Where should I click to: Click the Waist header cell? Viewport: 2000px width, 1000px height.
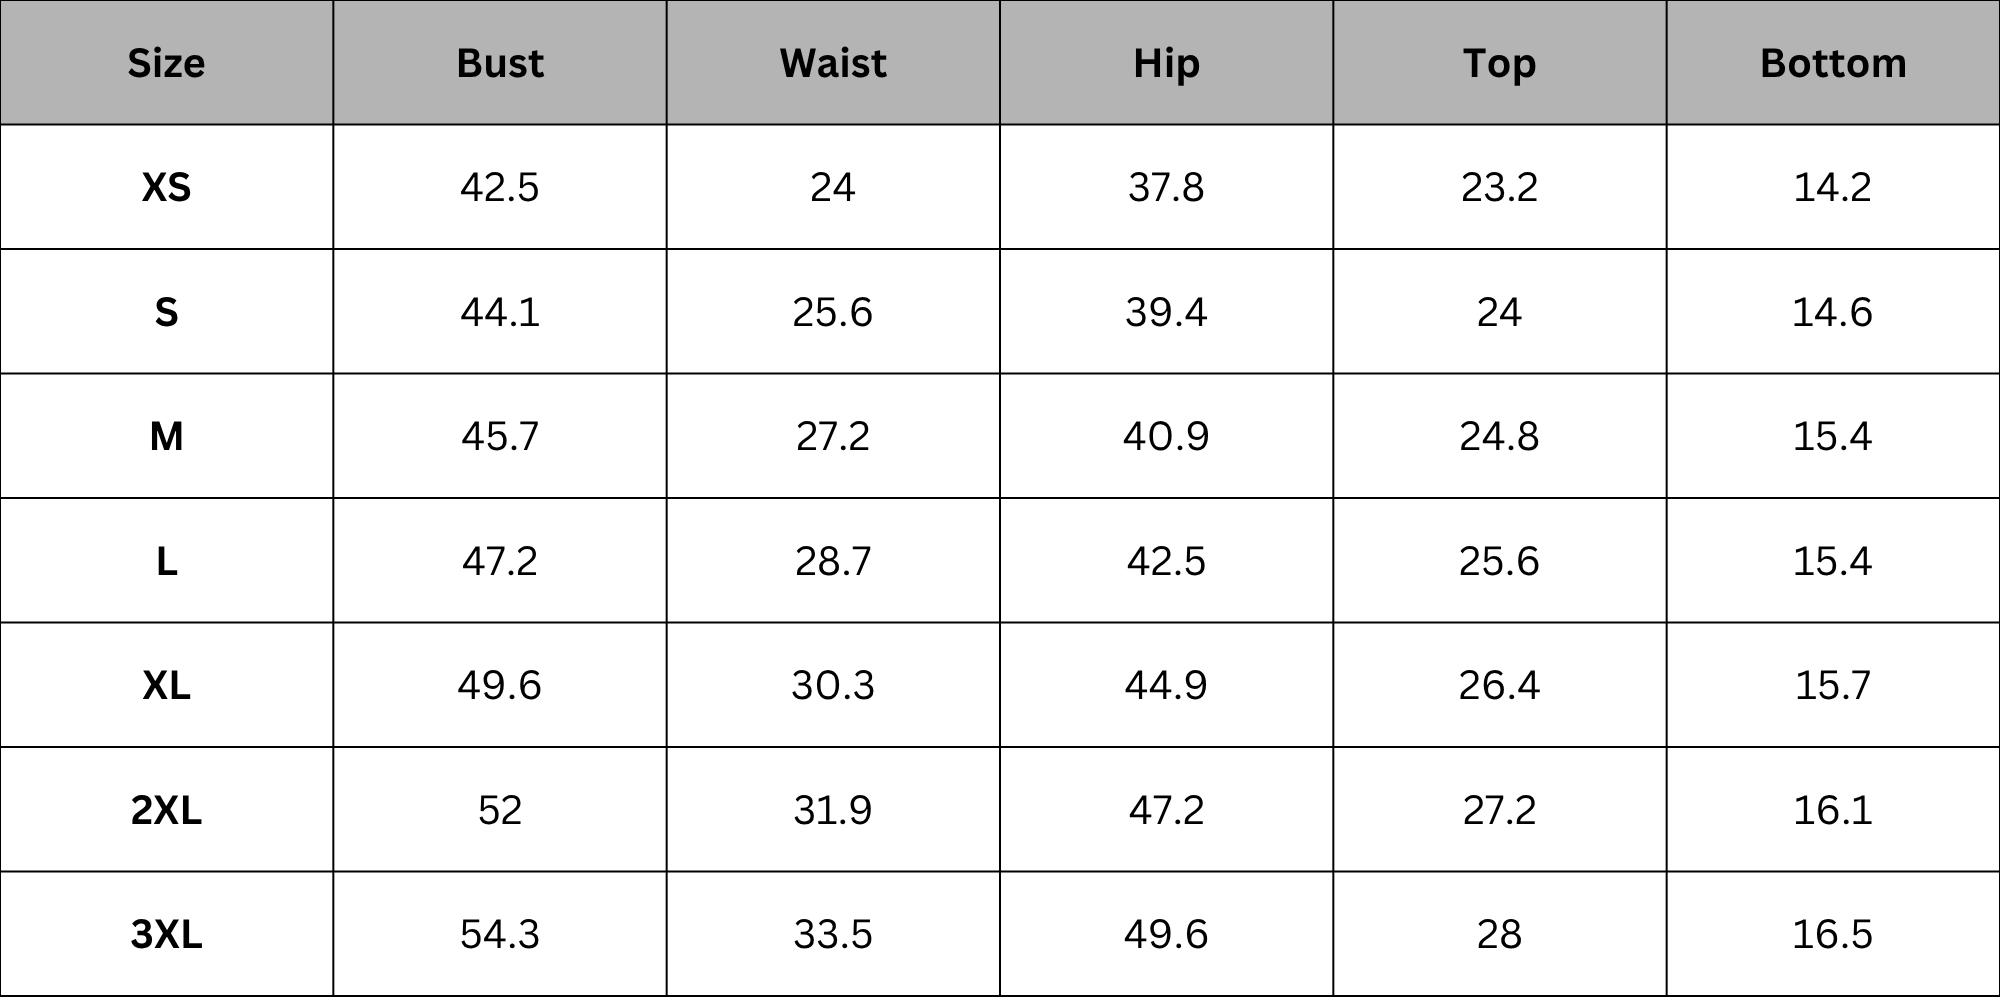point(833,63)
